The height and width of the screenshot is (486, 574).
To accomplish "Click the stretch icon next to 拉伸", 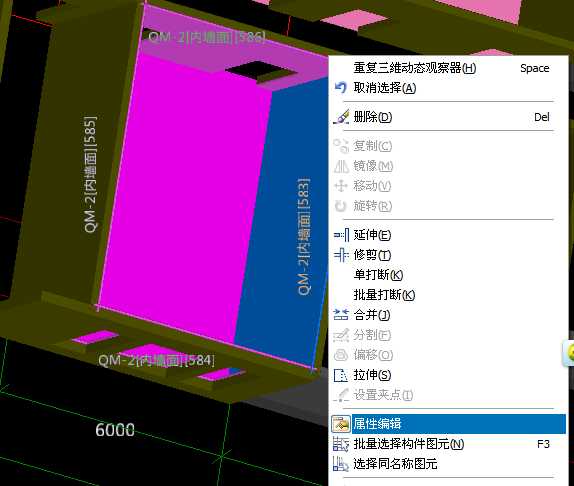I will [341, 375].
